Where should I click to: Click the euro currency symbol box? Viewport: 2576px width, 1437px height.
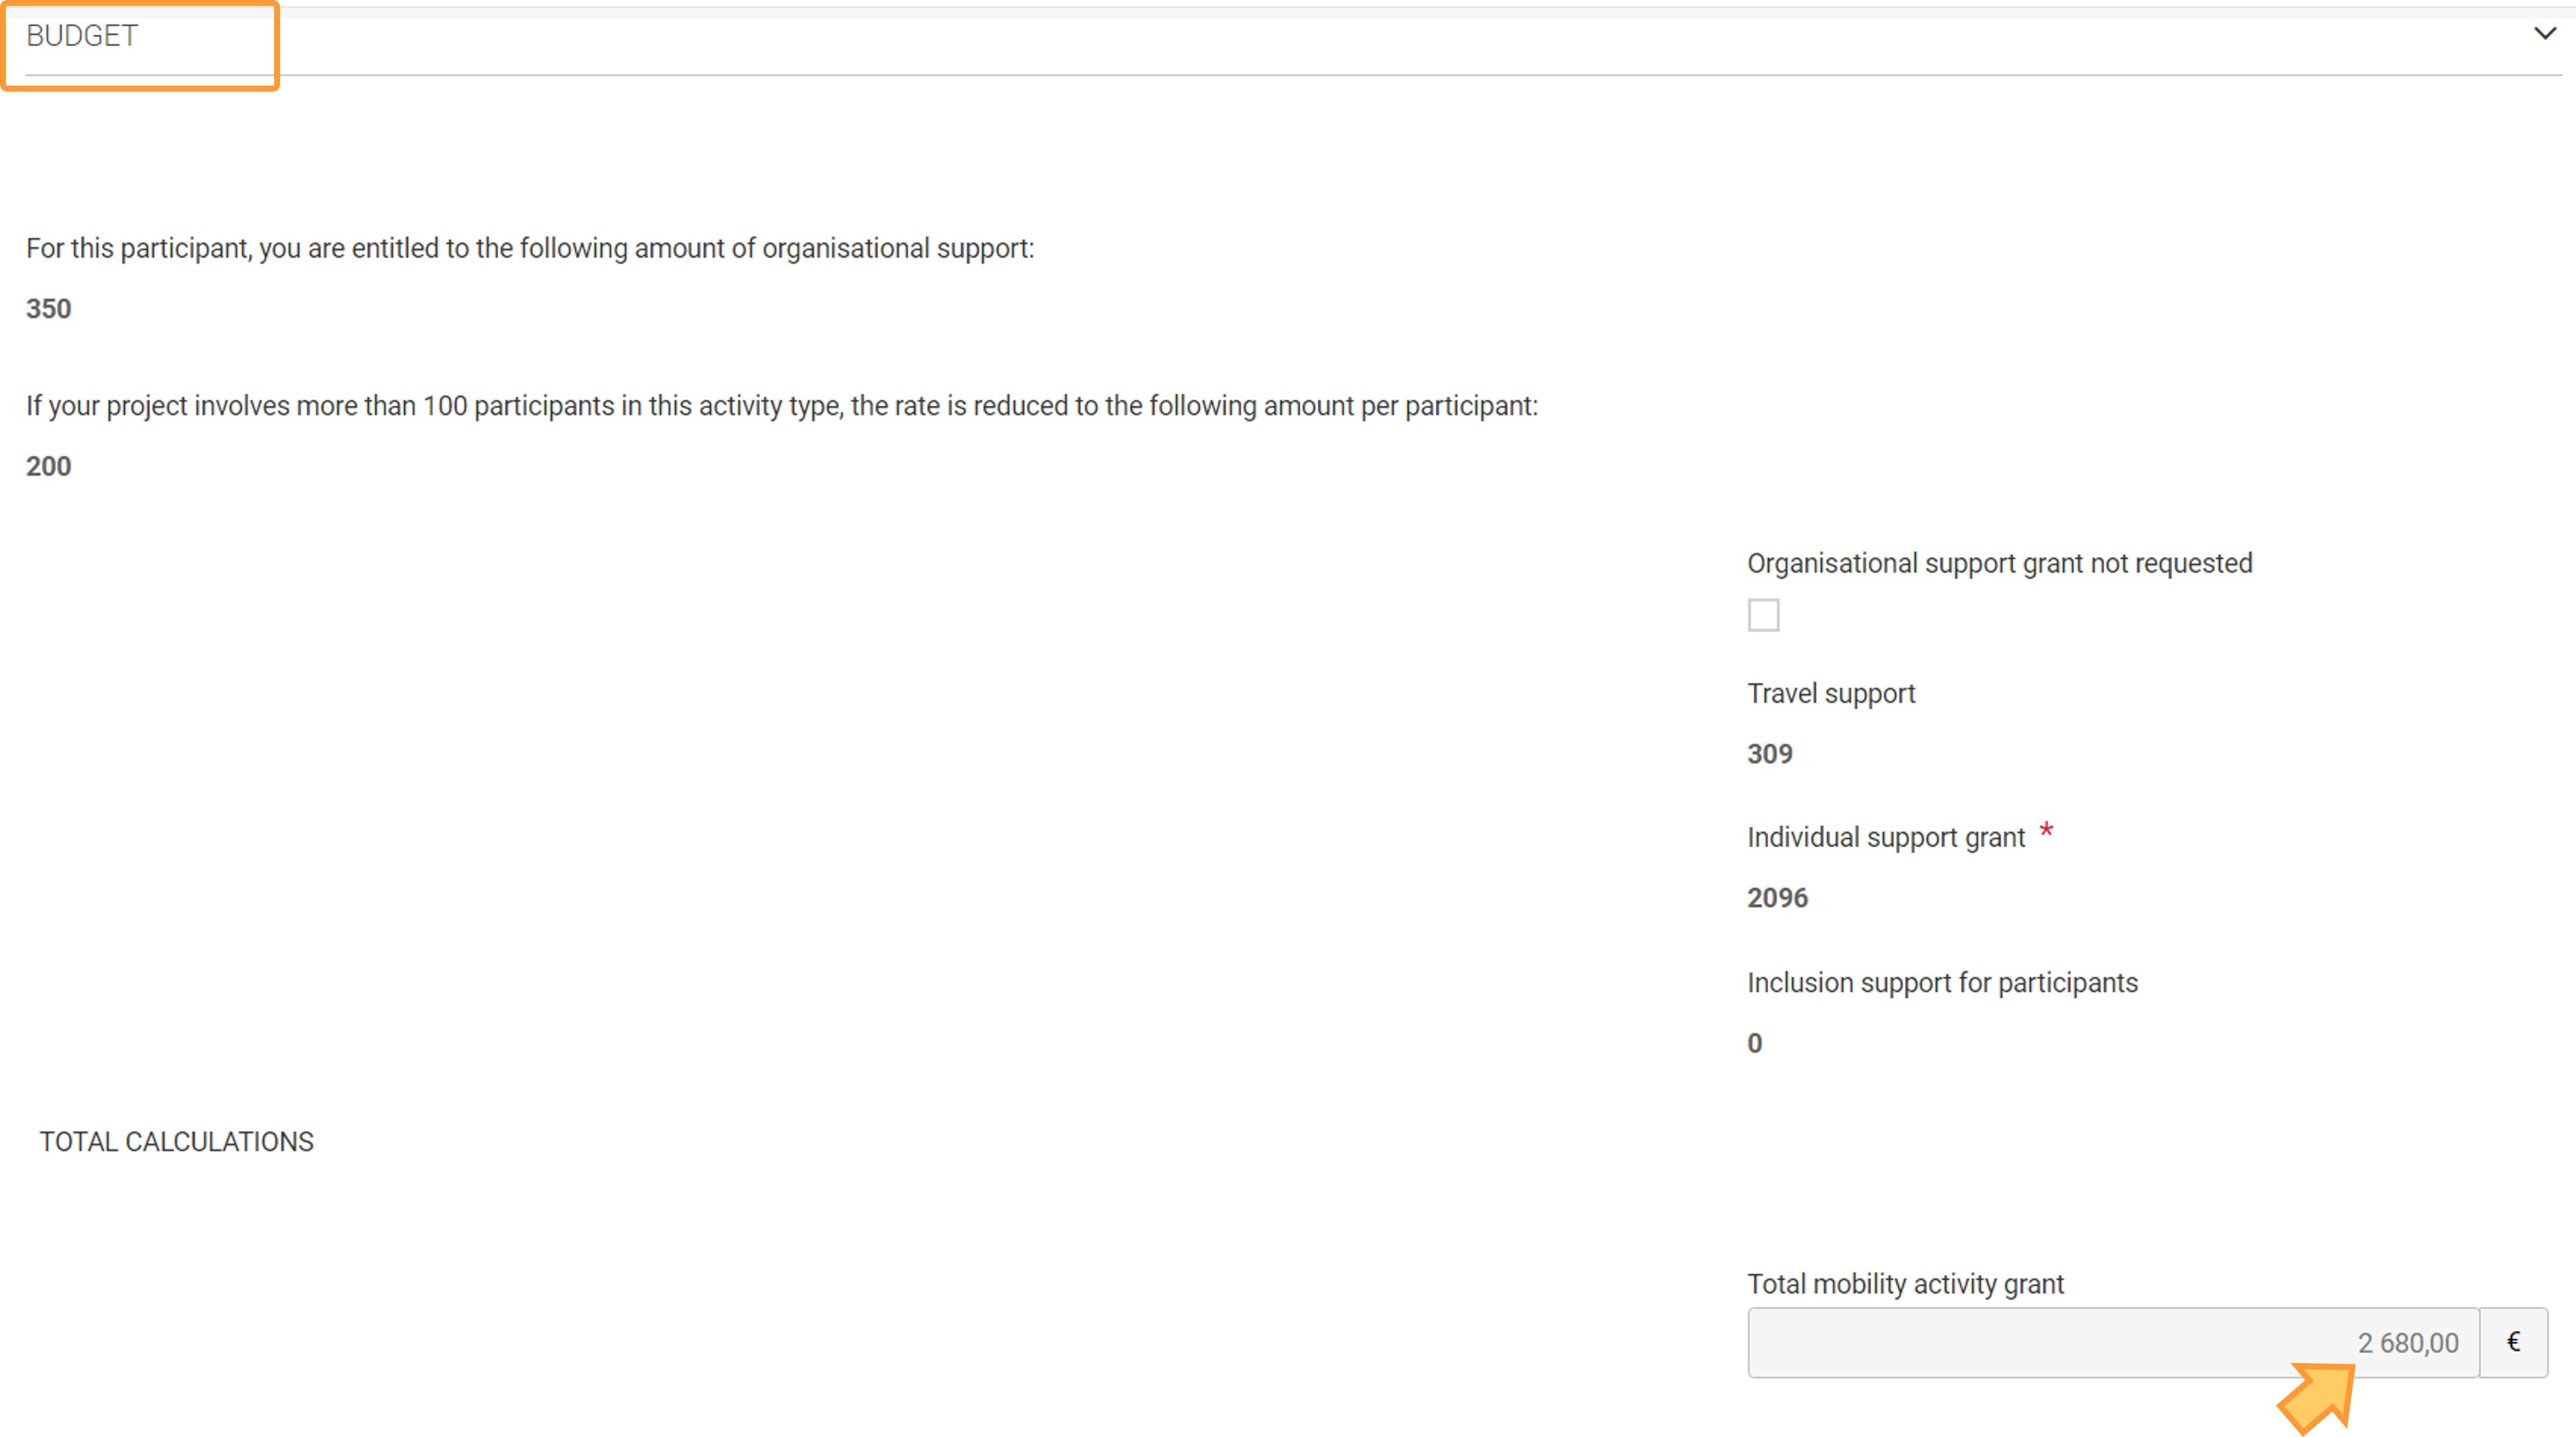[2513, 1342]
